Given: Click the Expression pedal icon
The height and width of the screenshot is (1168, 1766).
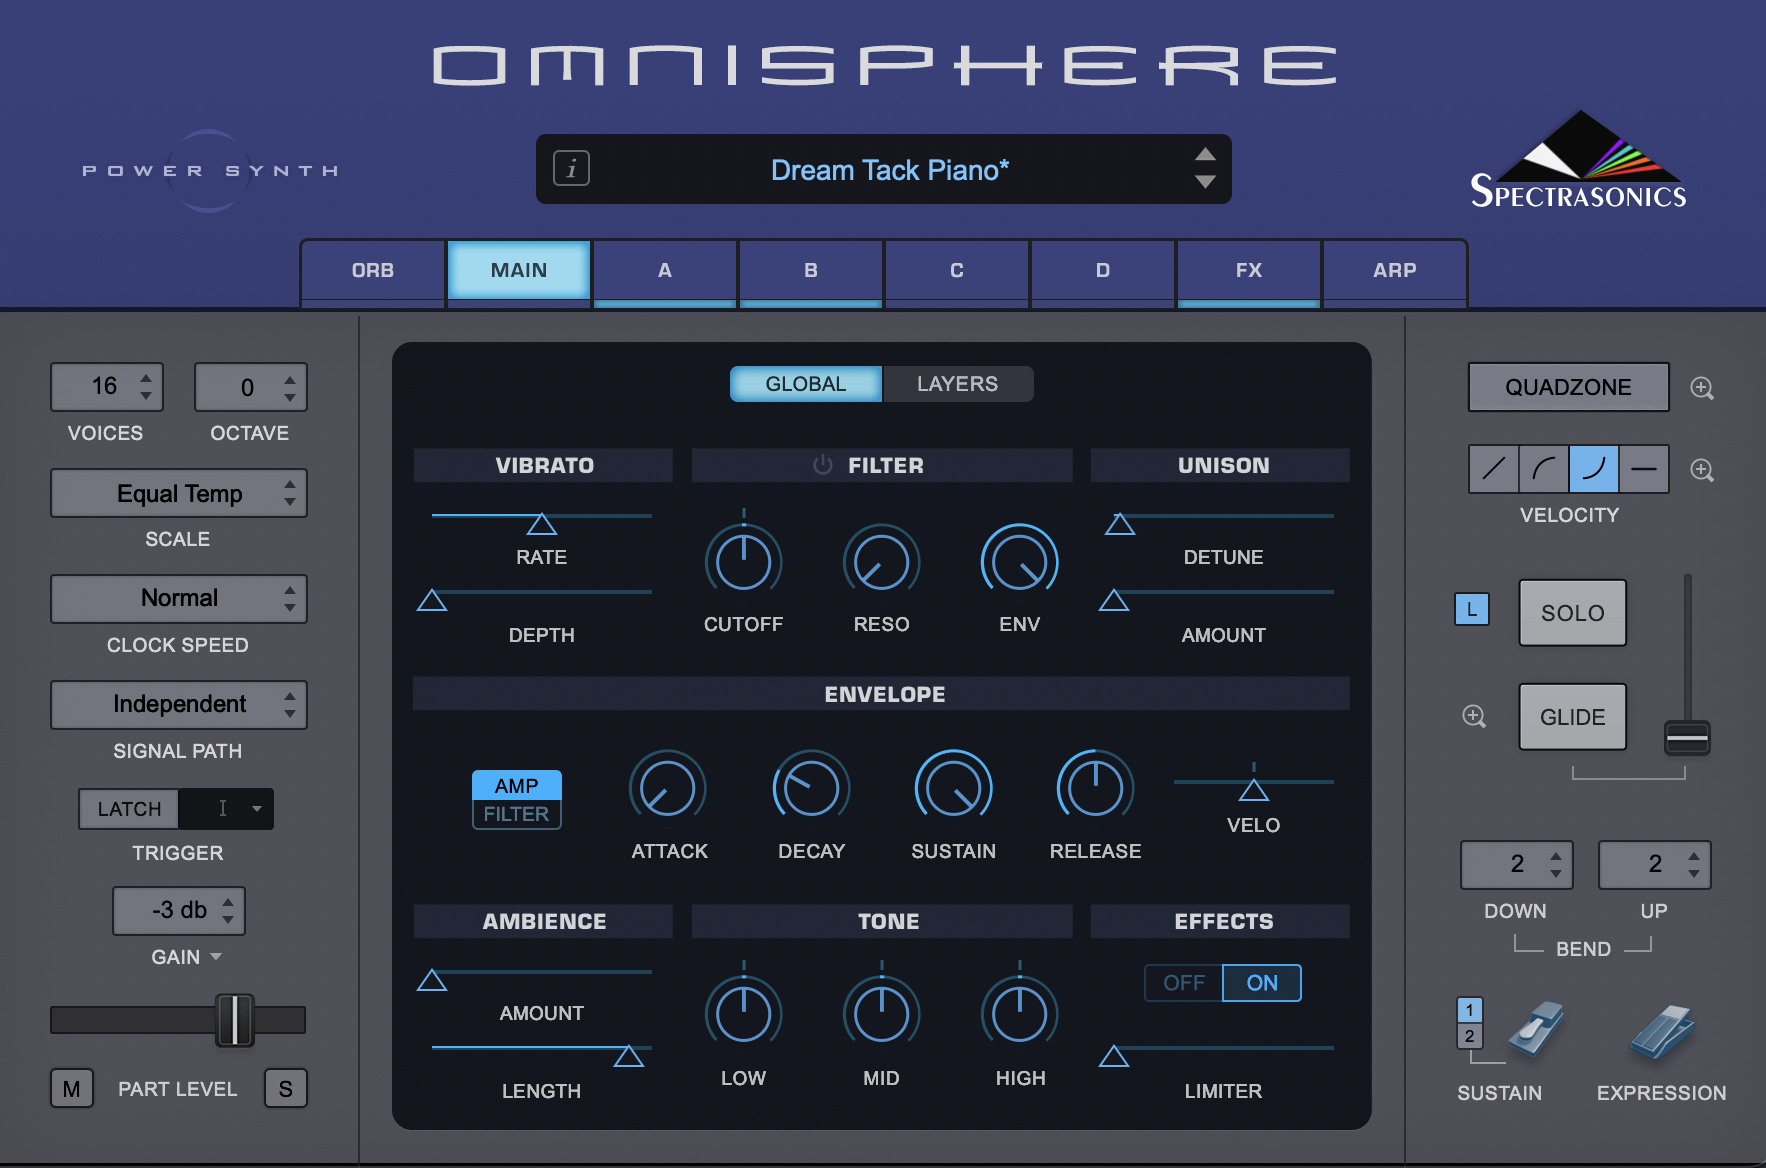Looking at the screenshot, I should (1662, 1032).
